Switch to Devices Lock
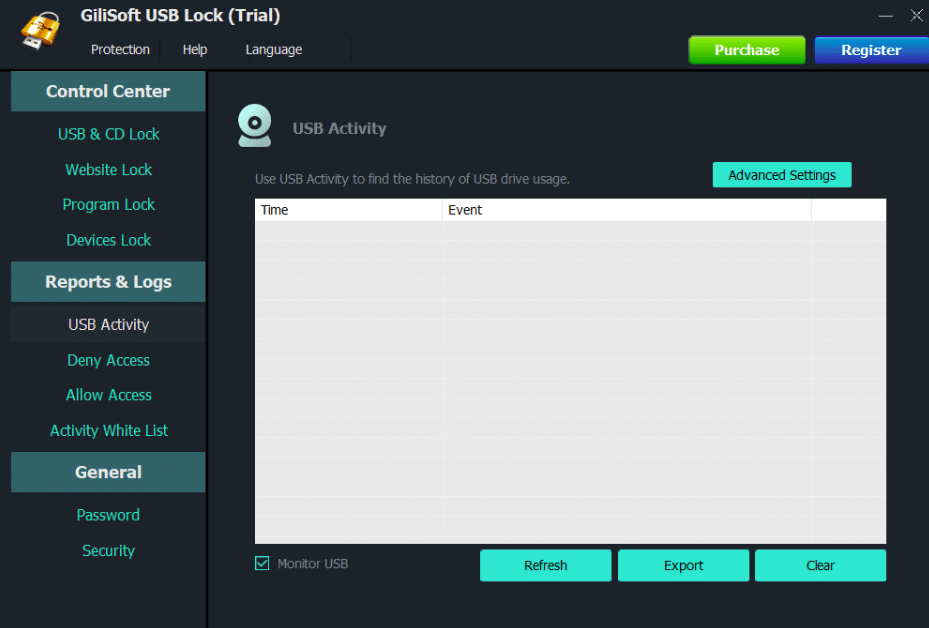This screenshot has width=929, height=628. (108, 240)
